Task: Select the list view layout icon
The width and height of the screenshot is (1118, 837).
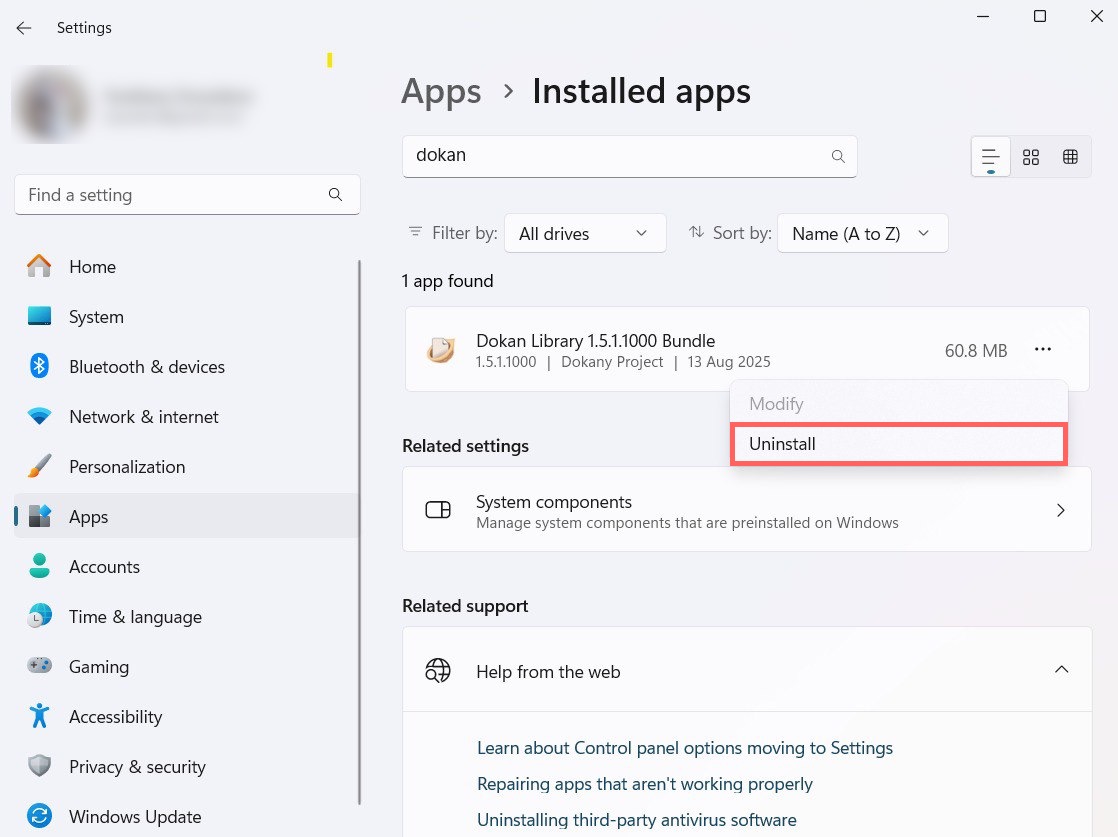Action: tap(990, 157)
